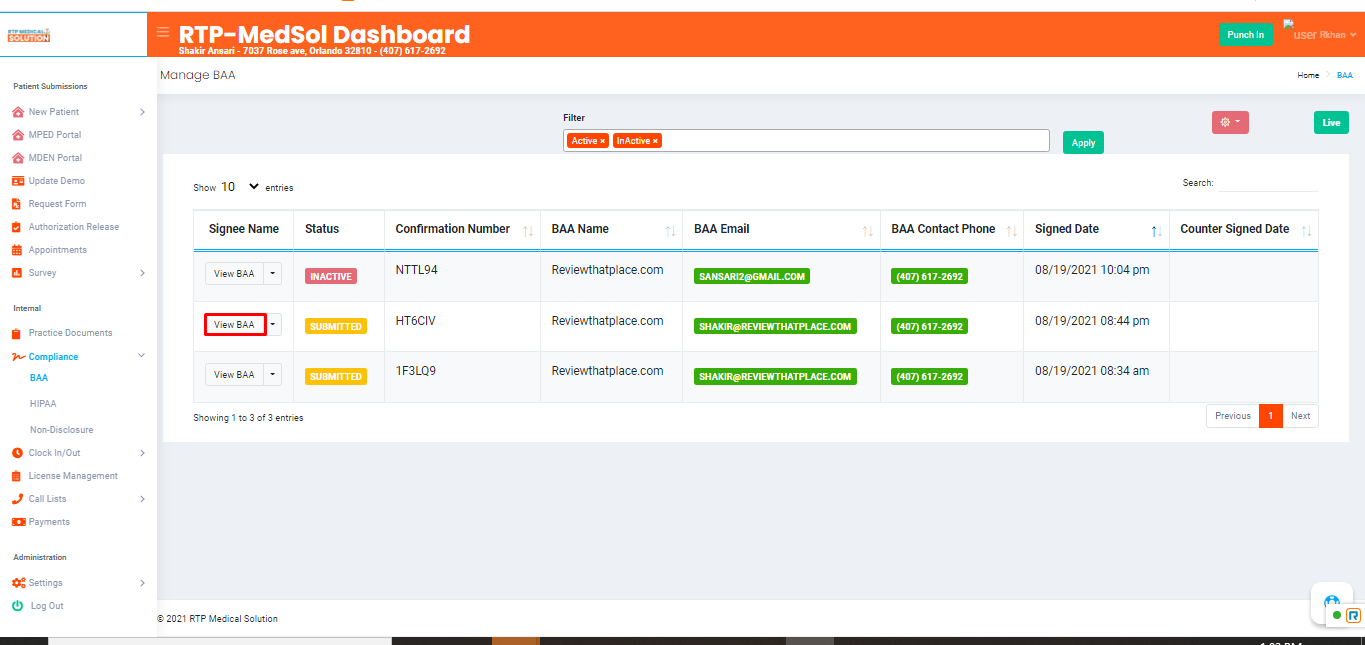Follow the BAA breadcrumb link
The image size is (1365, 645).
point(1344,75)
